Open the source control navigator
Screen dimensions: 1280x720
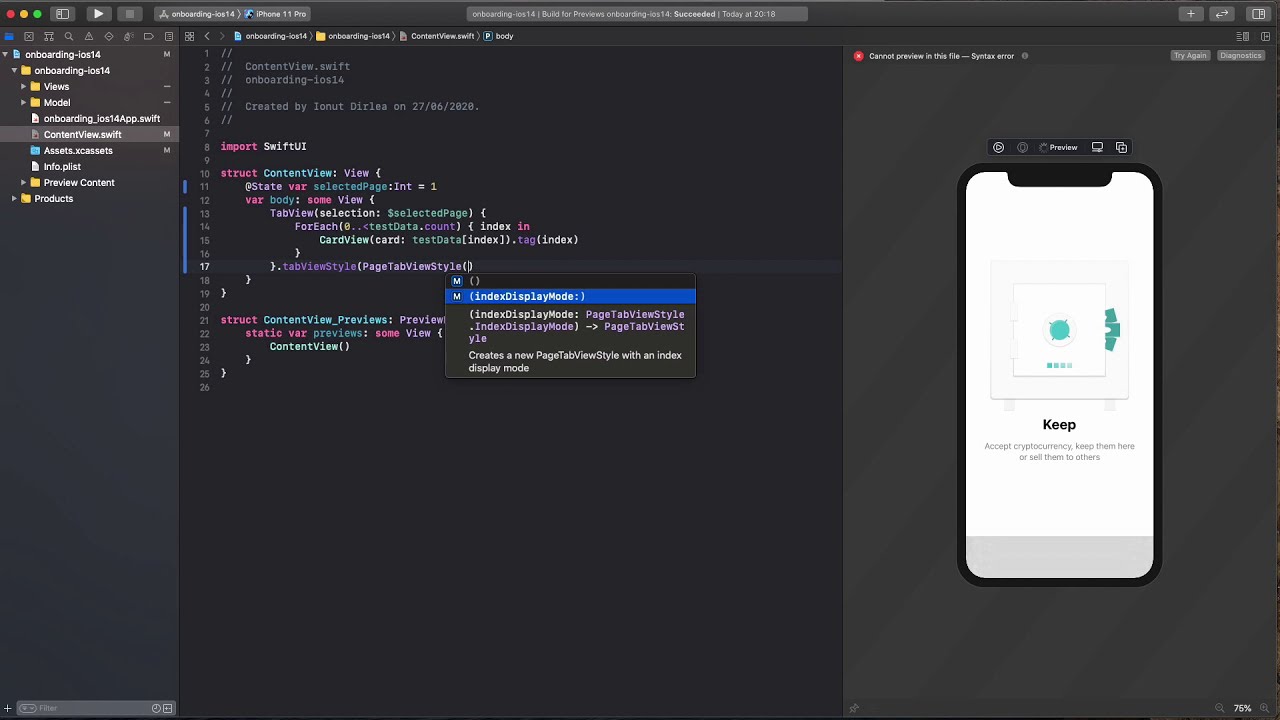[30, 36]
